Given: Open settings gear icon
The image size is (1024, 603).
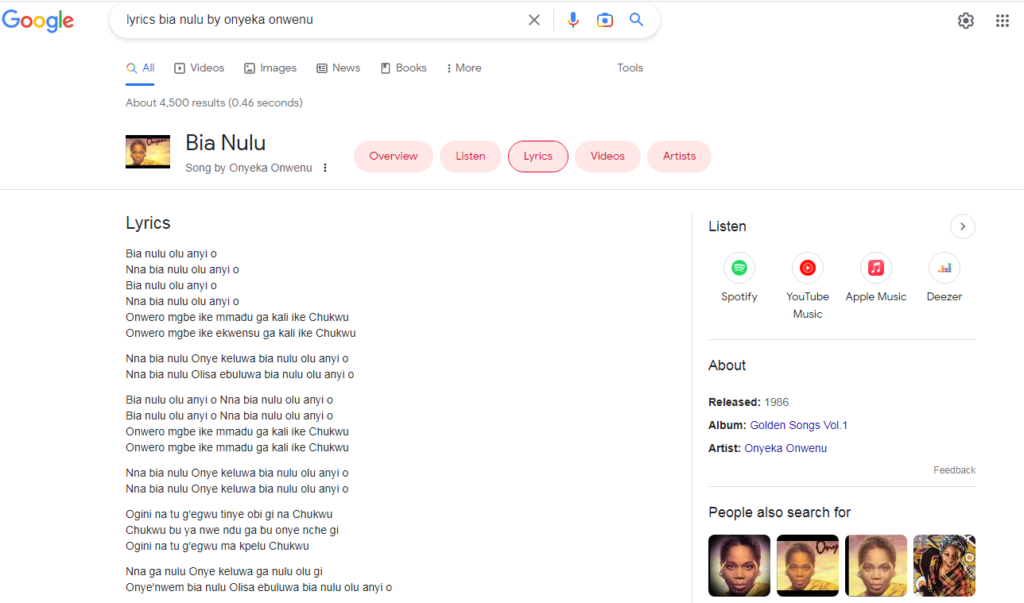Looking at the screenshot, I should pos(965,21).
